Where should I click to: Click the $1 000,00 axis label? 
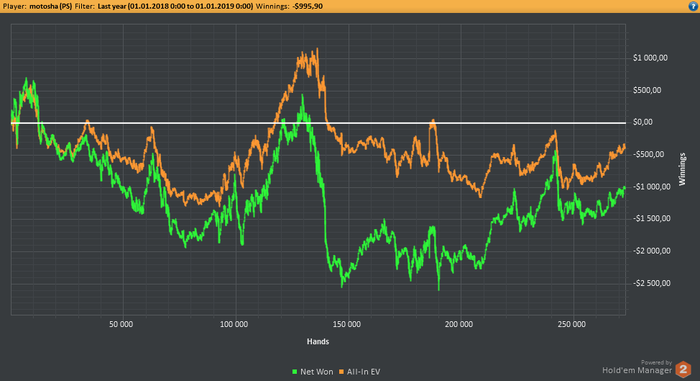pyautogui.click(x=650, y=58)
